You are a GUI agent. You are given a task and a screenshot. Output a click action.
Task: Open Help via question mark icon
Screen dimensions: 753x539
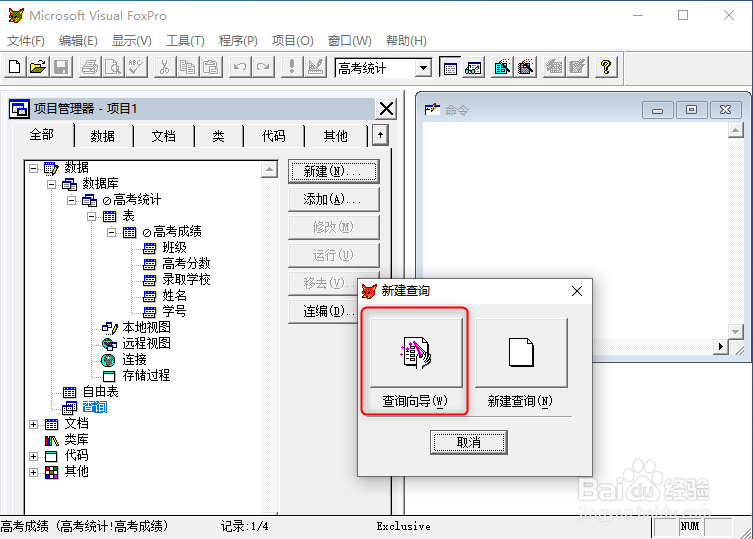pos(606,67)
